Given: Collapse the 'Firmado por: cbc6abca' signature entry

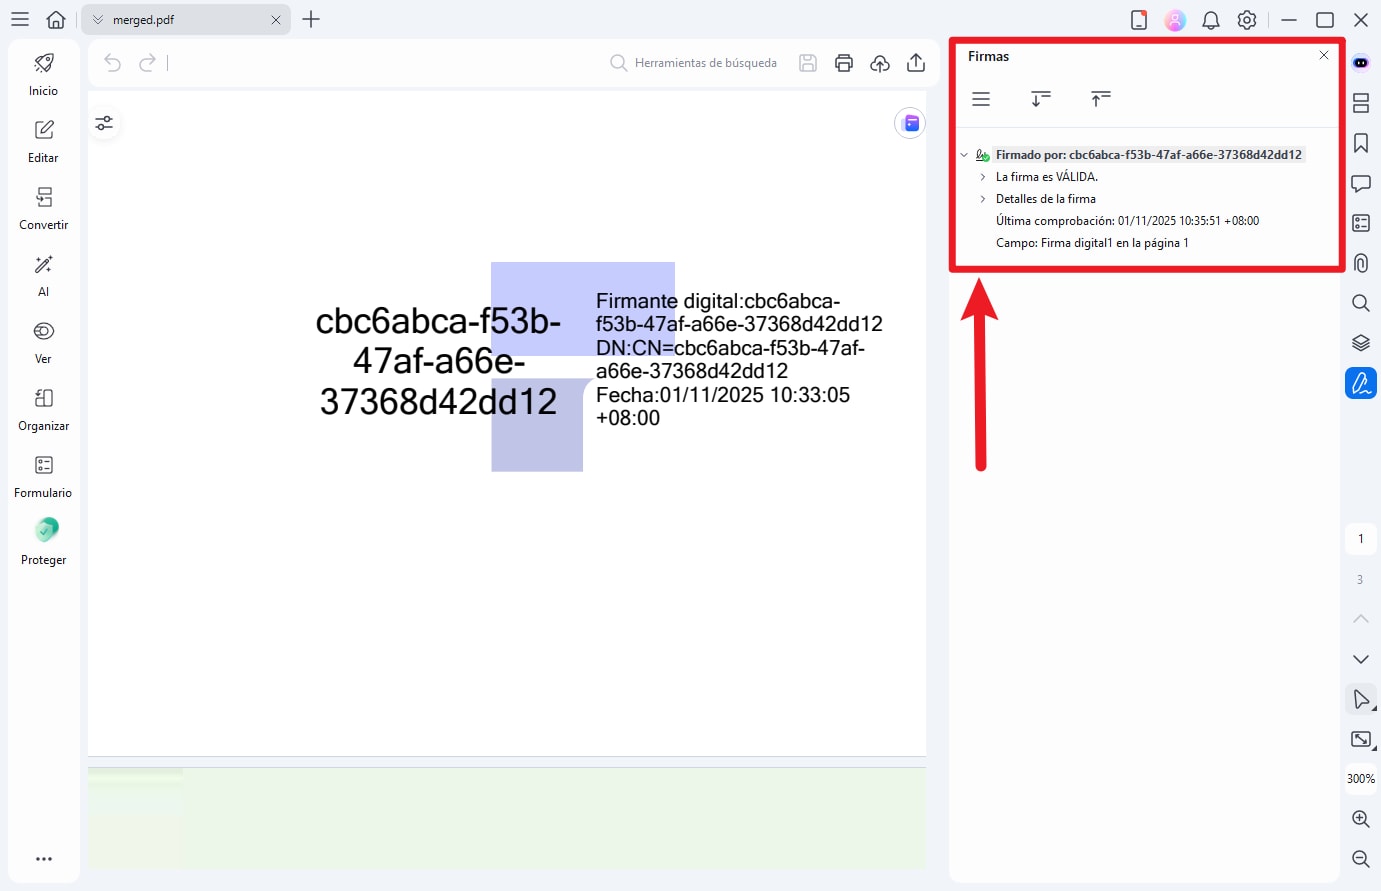Looking at the screenshot, I should (x=964, y=155).
